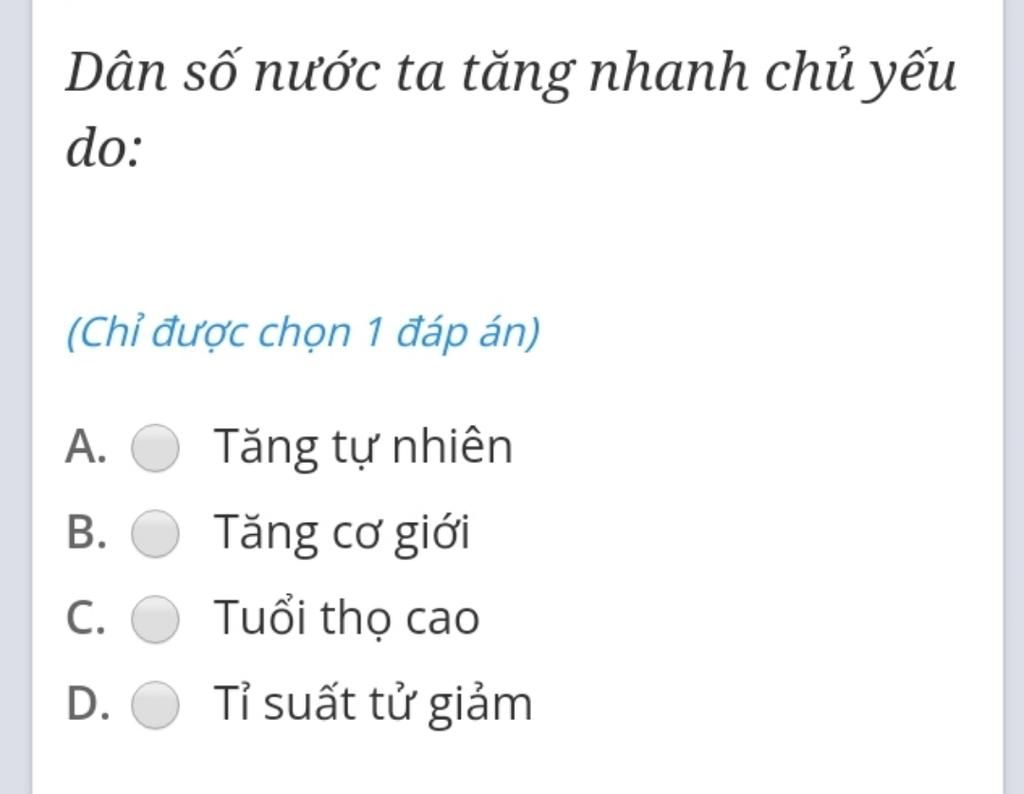Pick the radio button for answer D

click(156, 705)
